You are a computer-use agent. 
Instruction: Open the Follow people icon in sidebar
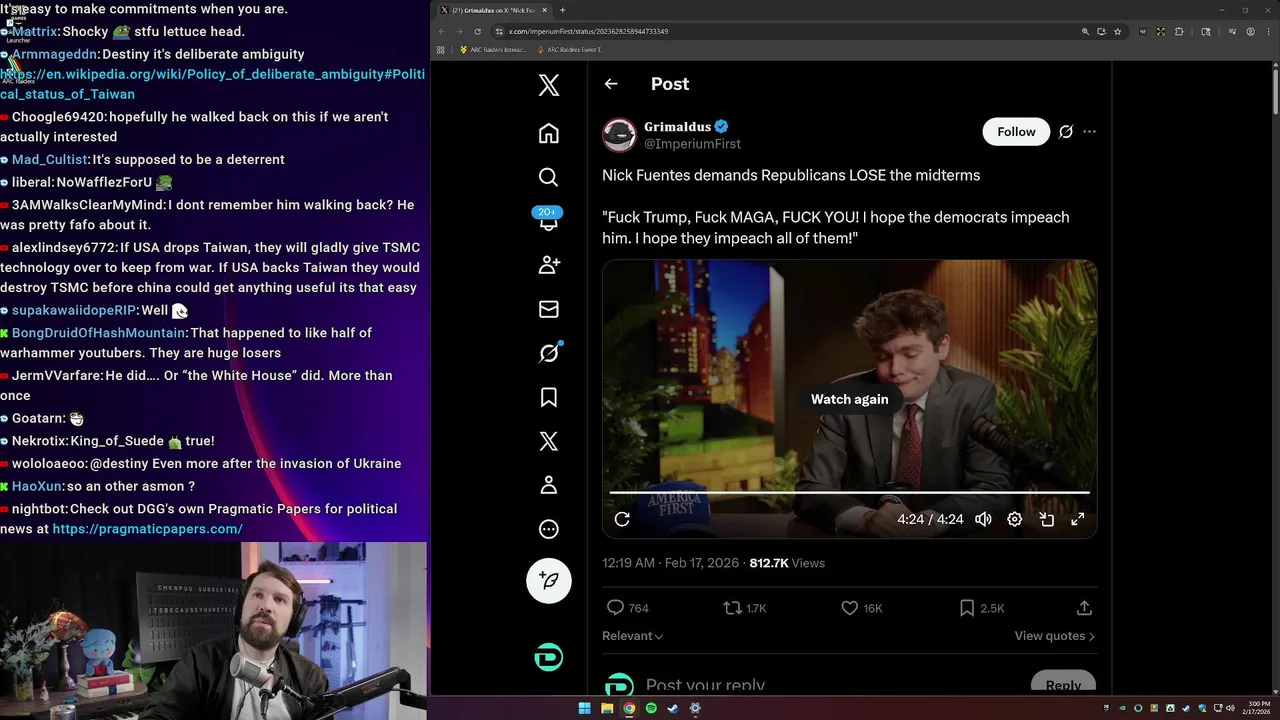click(x=548, y=265)
